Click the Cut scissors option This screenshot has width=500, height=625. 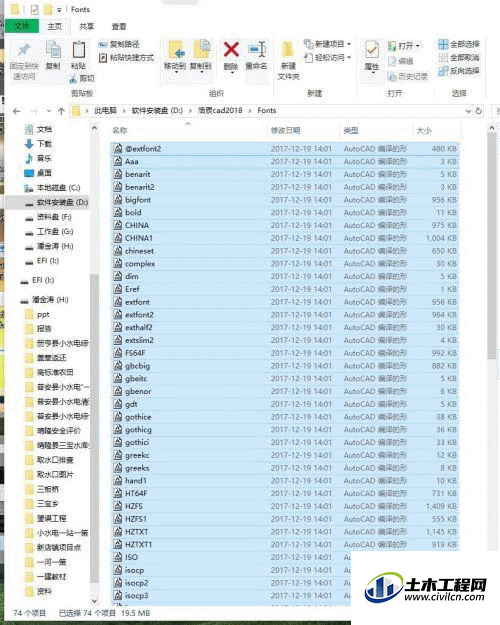82,79
